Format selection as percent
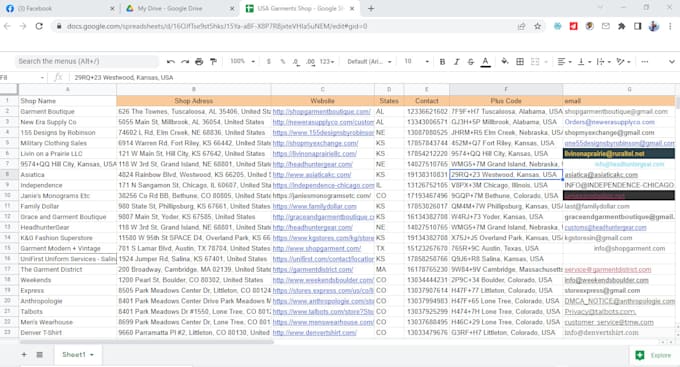Image resolution: width=680 pixels, height=367 pixels. (x=282, y=62)
